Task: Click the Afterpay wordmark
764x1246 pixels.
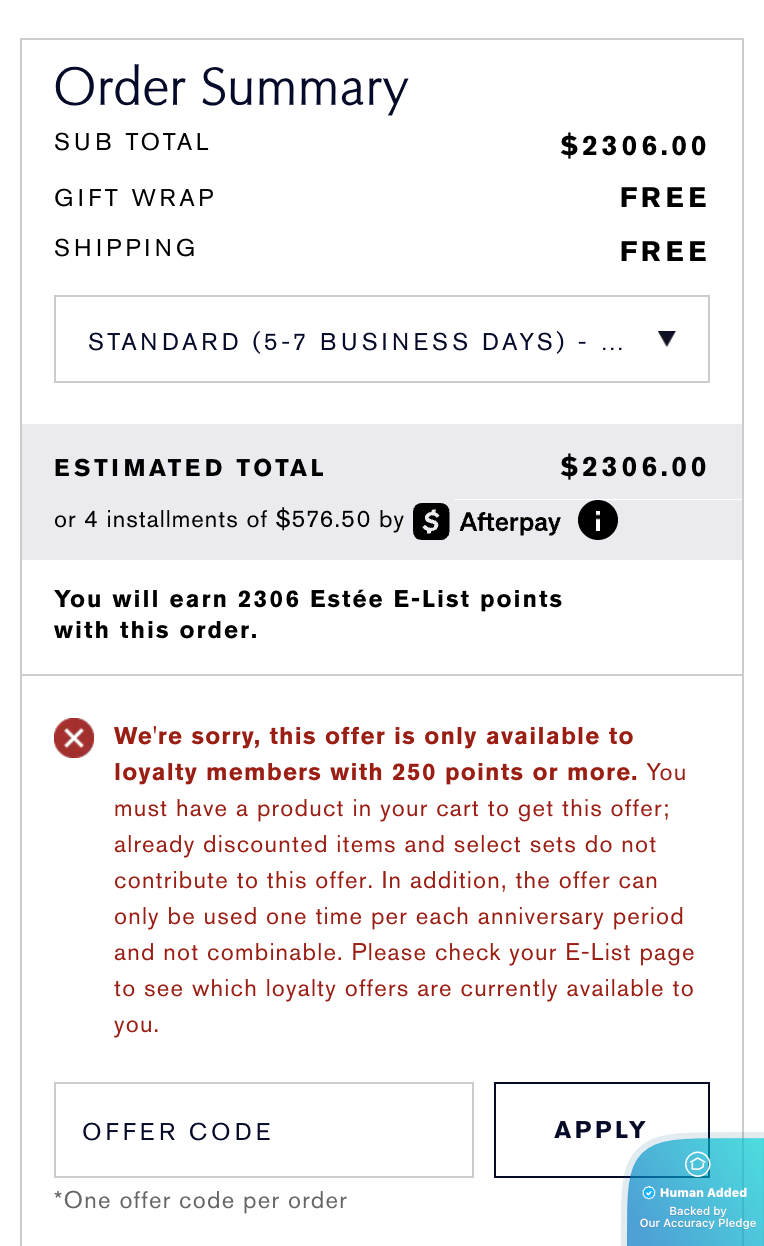Action: pyautogui.click(x=510, y=522)
